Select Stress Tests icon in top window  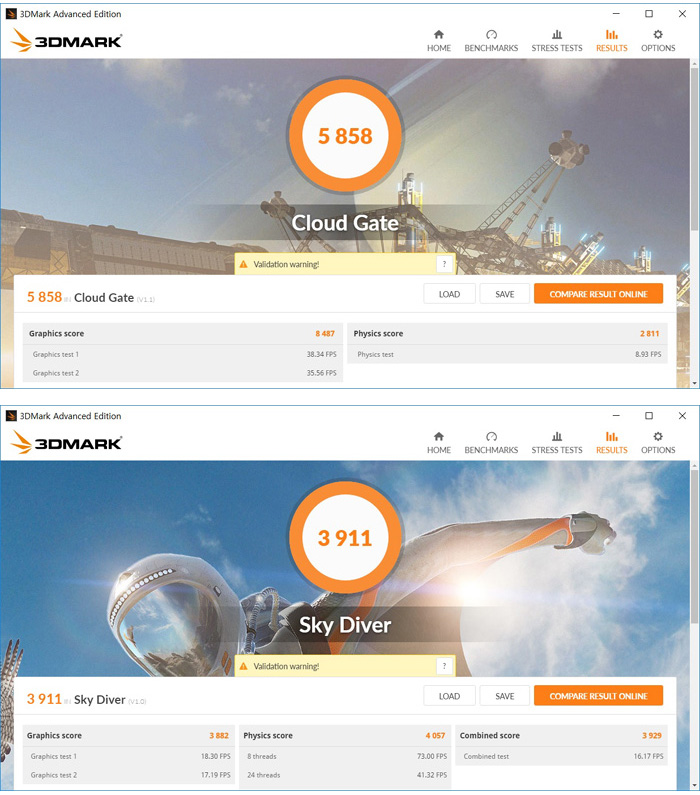pos(557,34)
